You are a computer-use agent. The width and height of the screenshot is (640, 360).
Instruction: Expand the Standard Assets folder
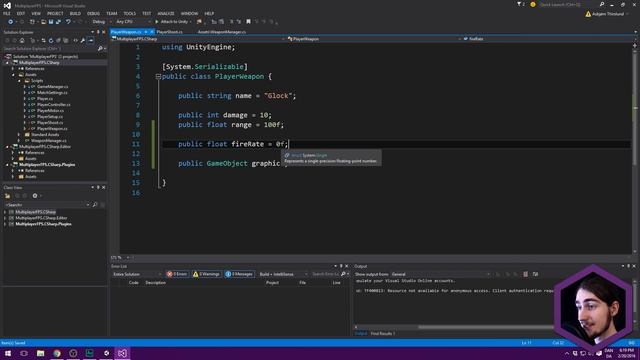(x=19, y=134)
